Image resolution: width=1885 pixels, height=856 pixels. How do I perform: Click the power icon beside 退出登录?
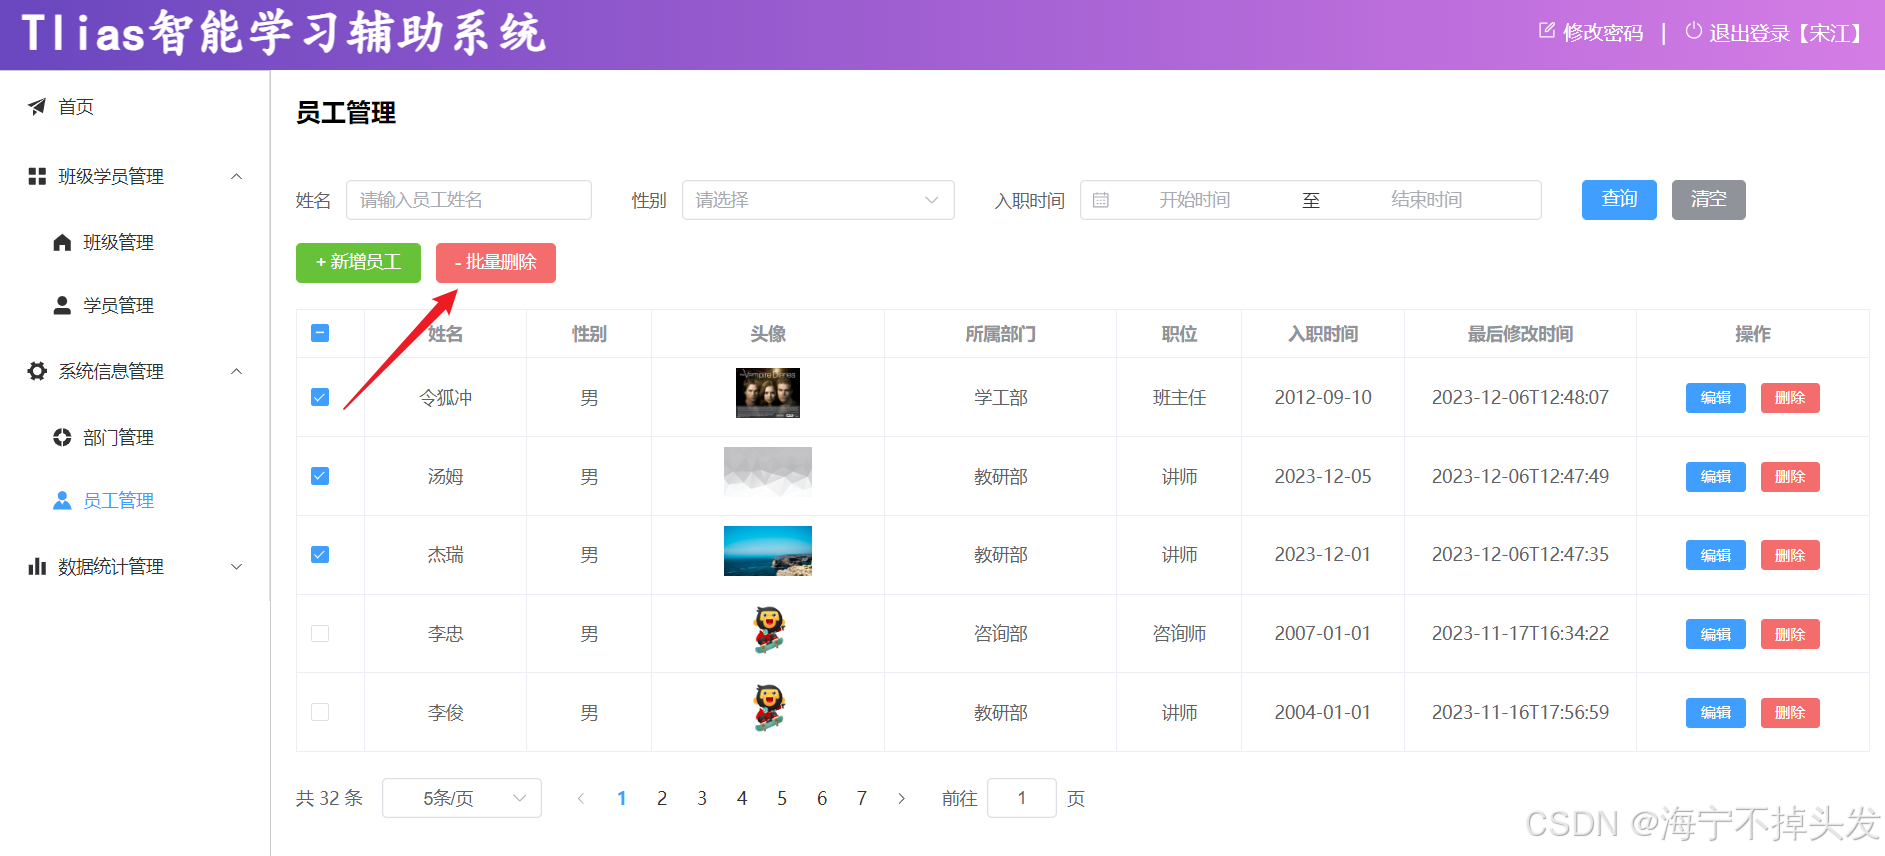[x=1693, y=31]
